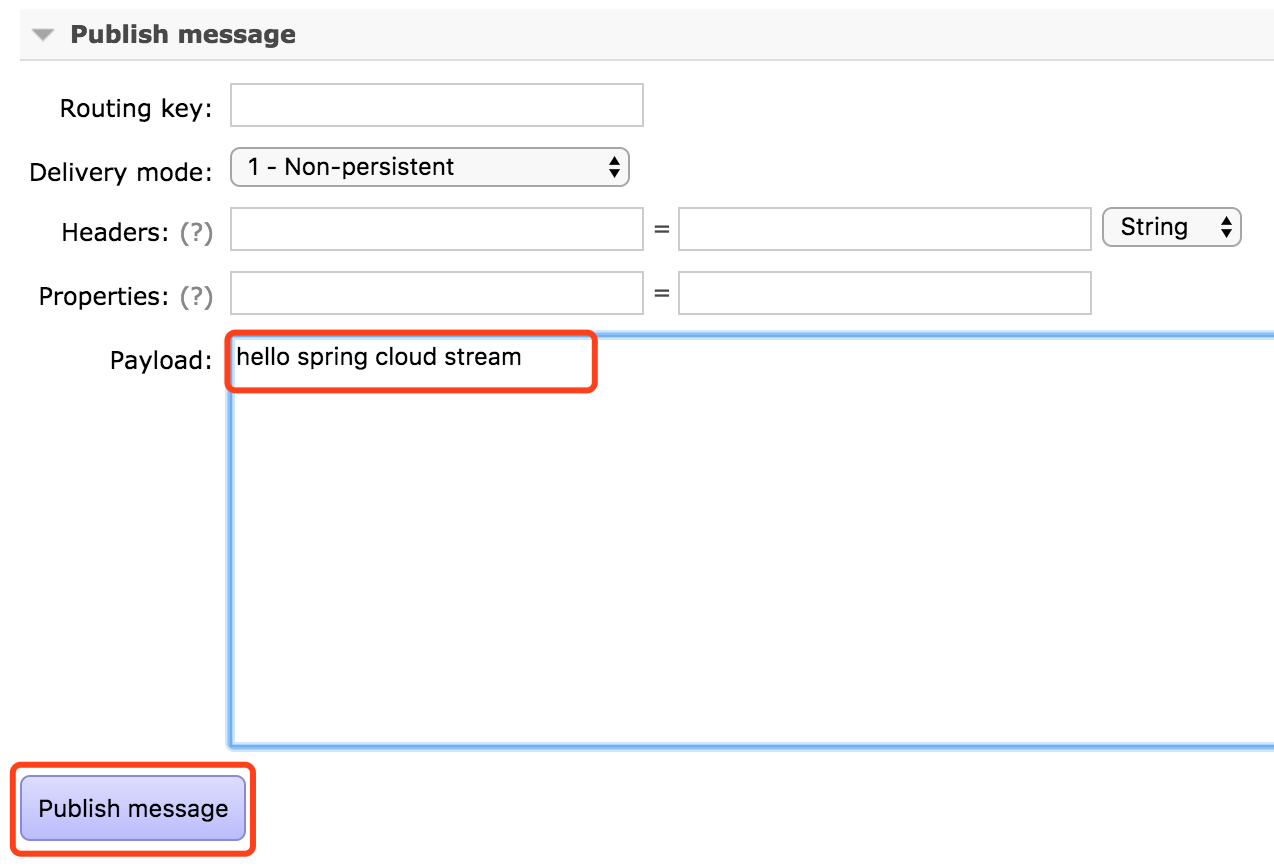Click the Properties value input field
This screenshot has width=1274, height=866.
(885, 293)
